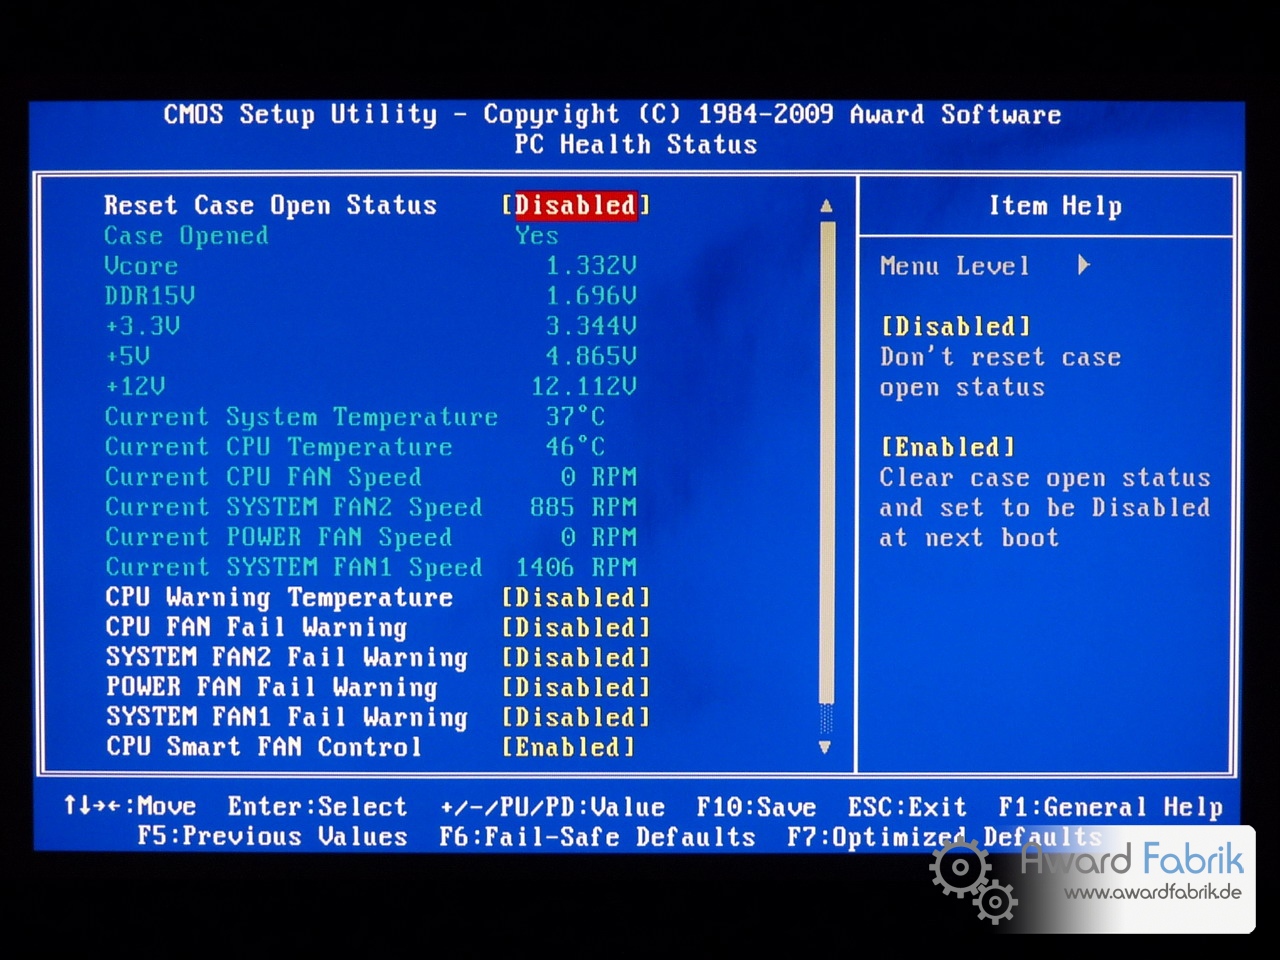The height and width of the screenshot is (960, 1280).
Task: Click the scrollbar up arrow
Action: click(x=826, y=206)
